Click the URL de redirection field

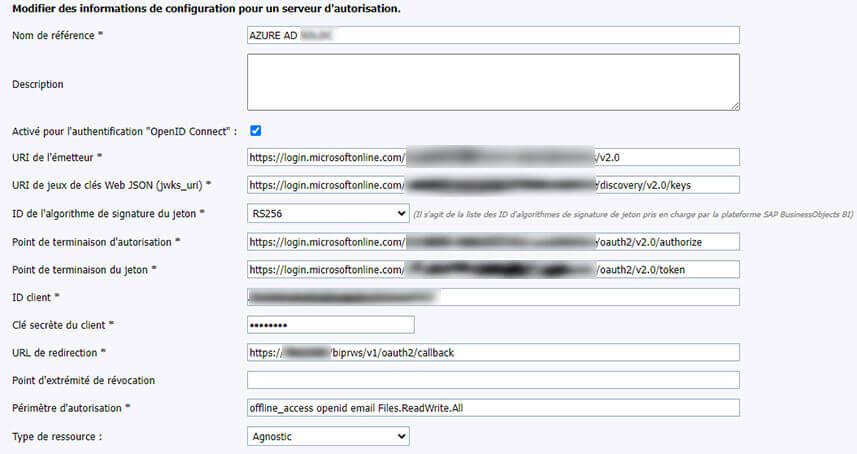tap(493, 352)
